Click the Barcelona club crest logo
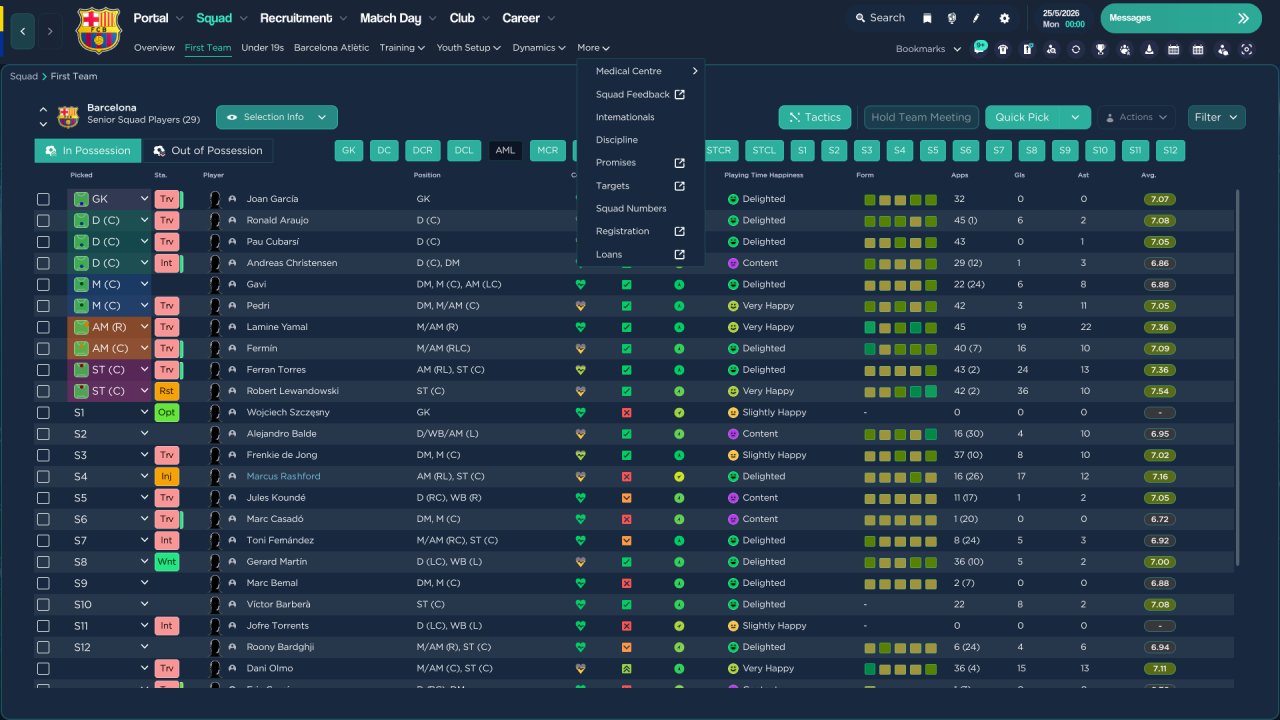 [98, 30]
